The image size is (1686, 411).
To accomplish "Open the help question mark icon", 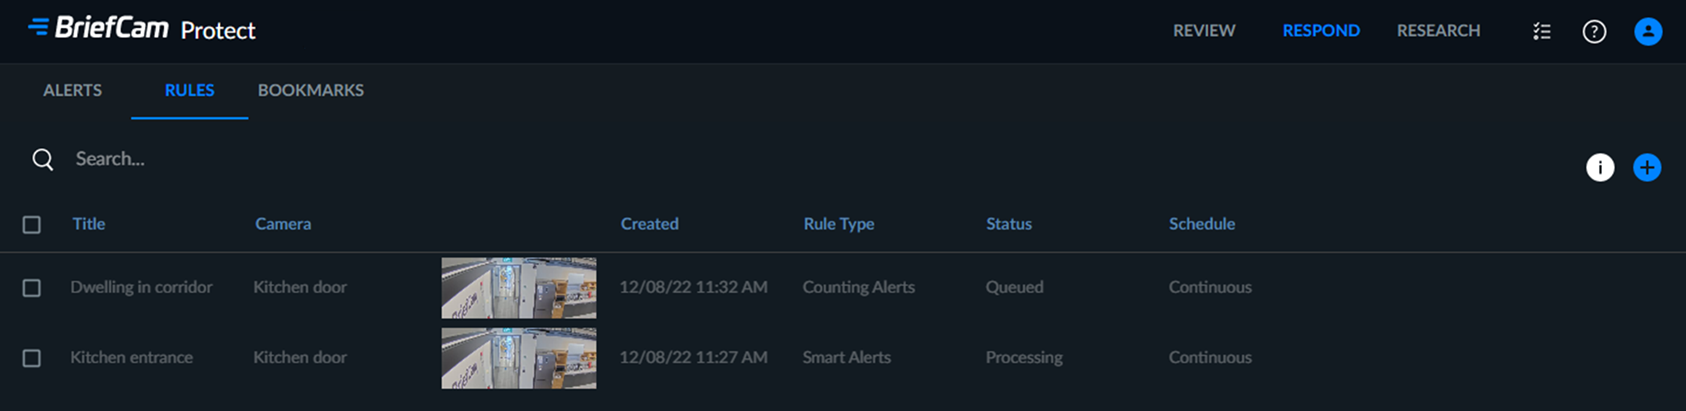I will click(x=1594, y=31).
